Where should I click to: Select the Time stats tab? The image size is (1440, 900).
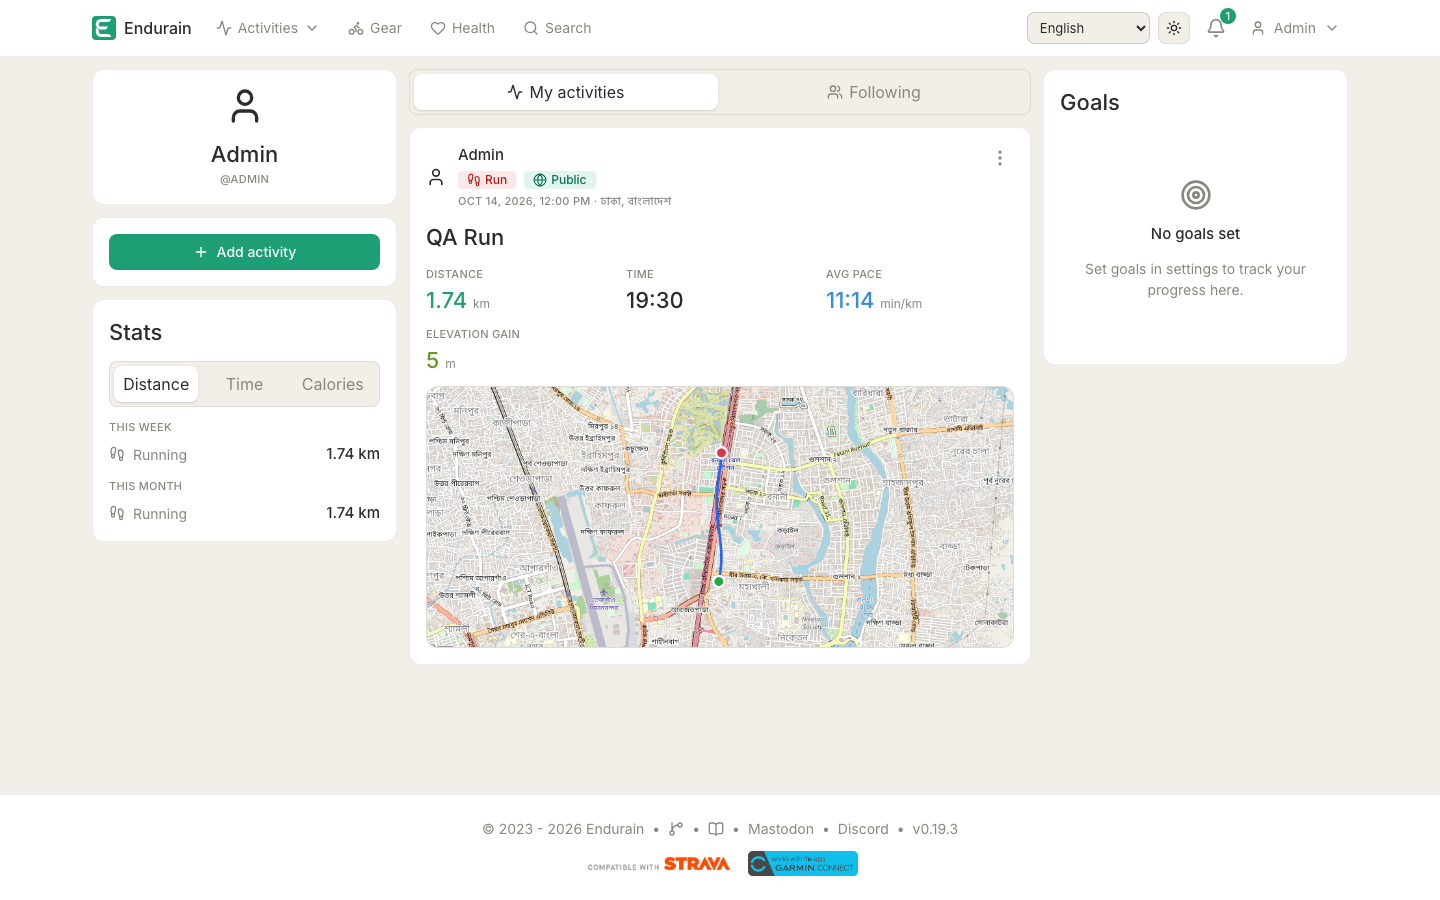(x=244, y=384)
